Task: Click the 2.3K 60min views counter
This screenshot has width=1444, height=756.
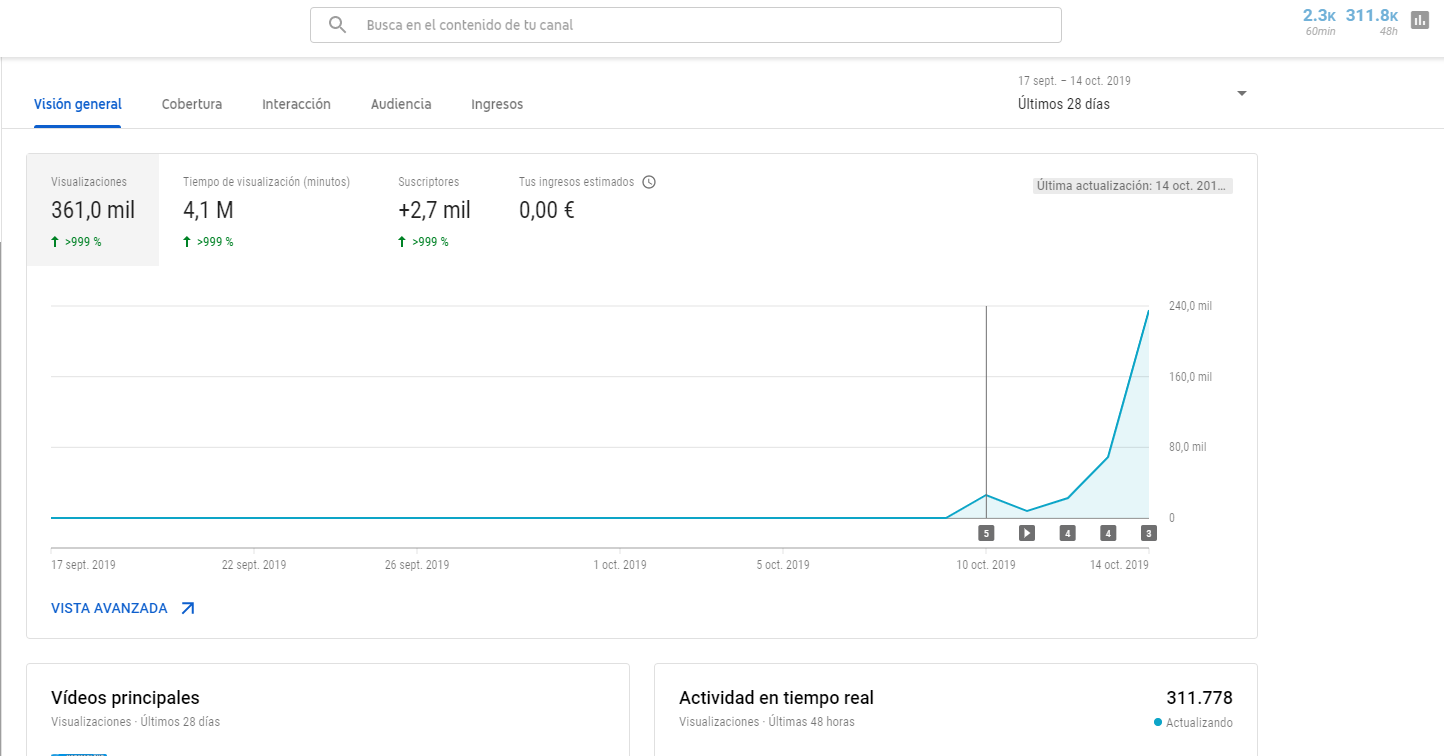Action: click(x=1319, y=20)
